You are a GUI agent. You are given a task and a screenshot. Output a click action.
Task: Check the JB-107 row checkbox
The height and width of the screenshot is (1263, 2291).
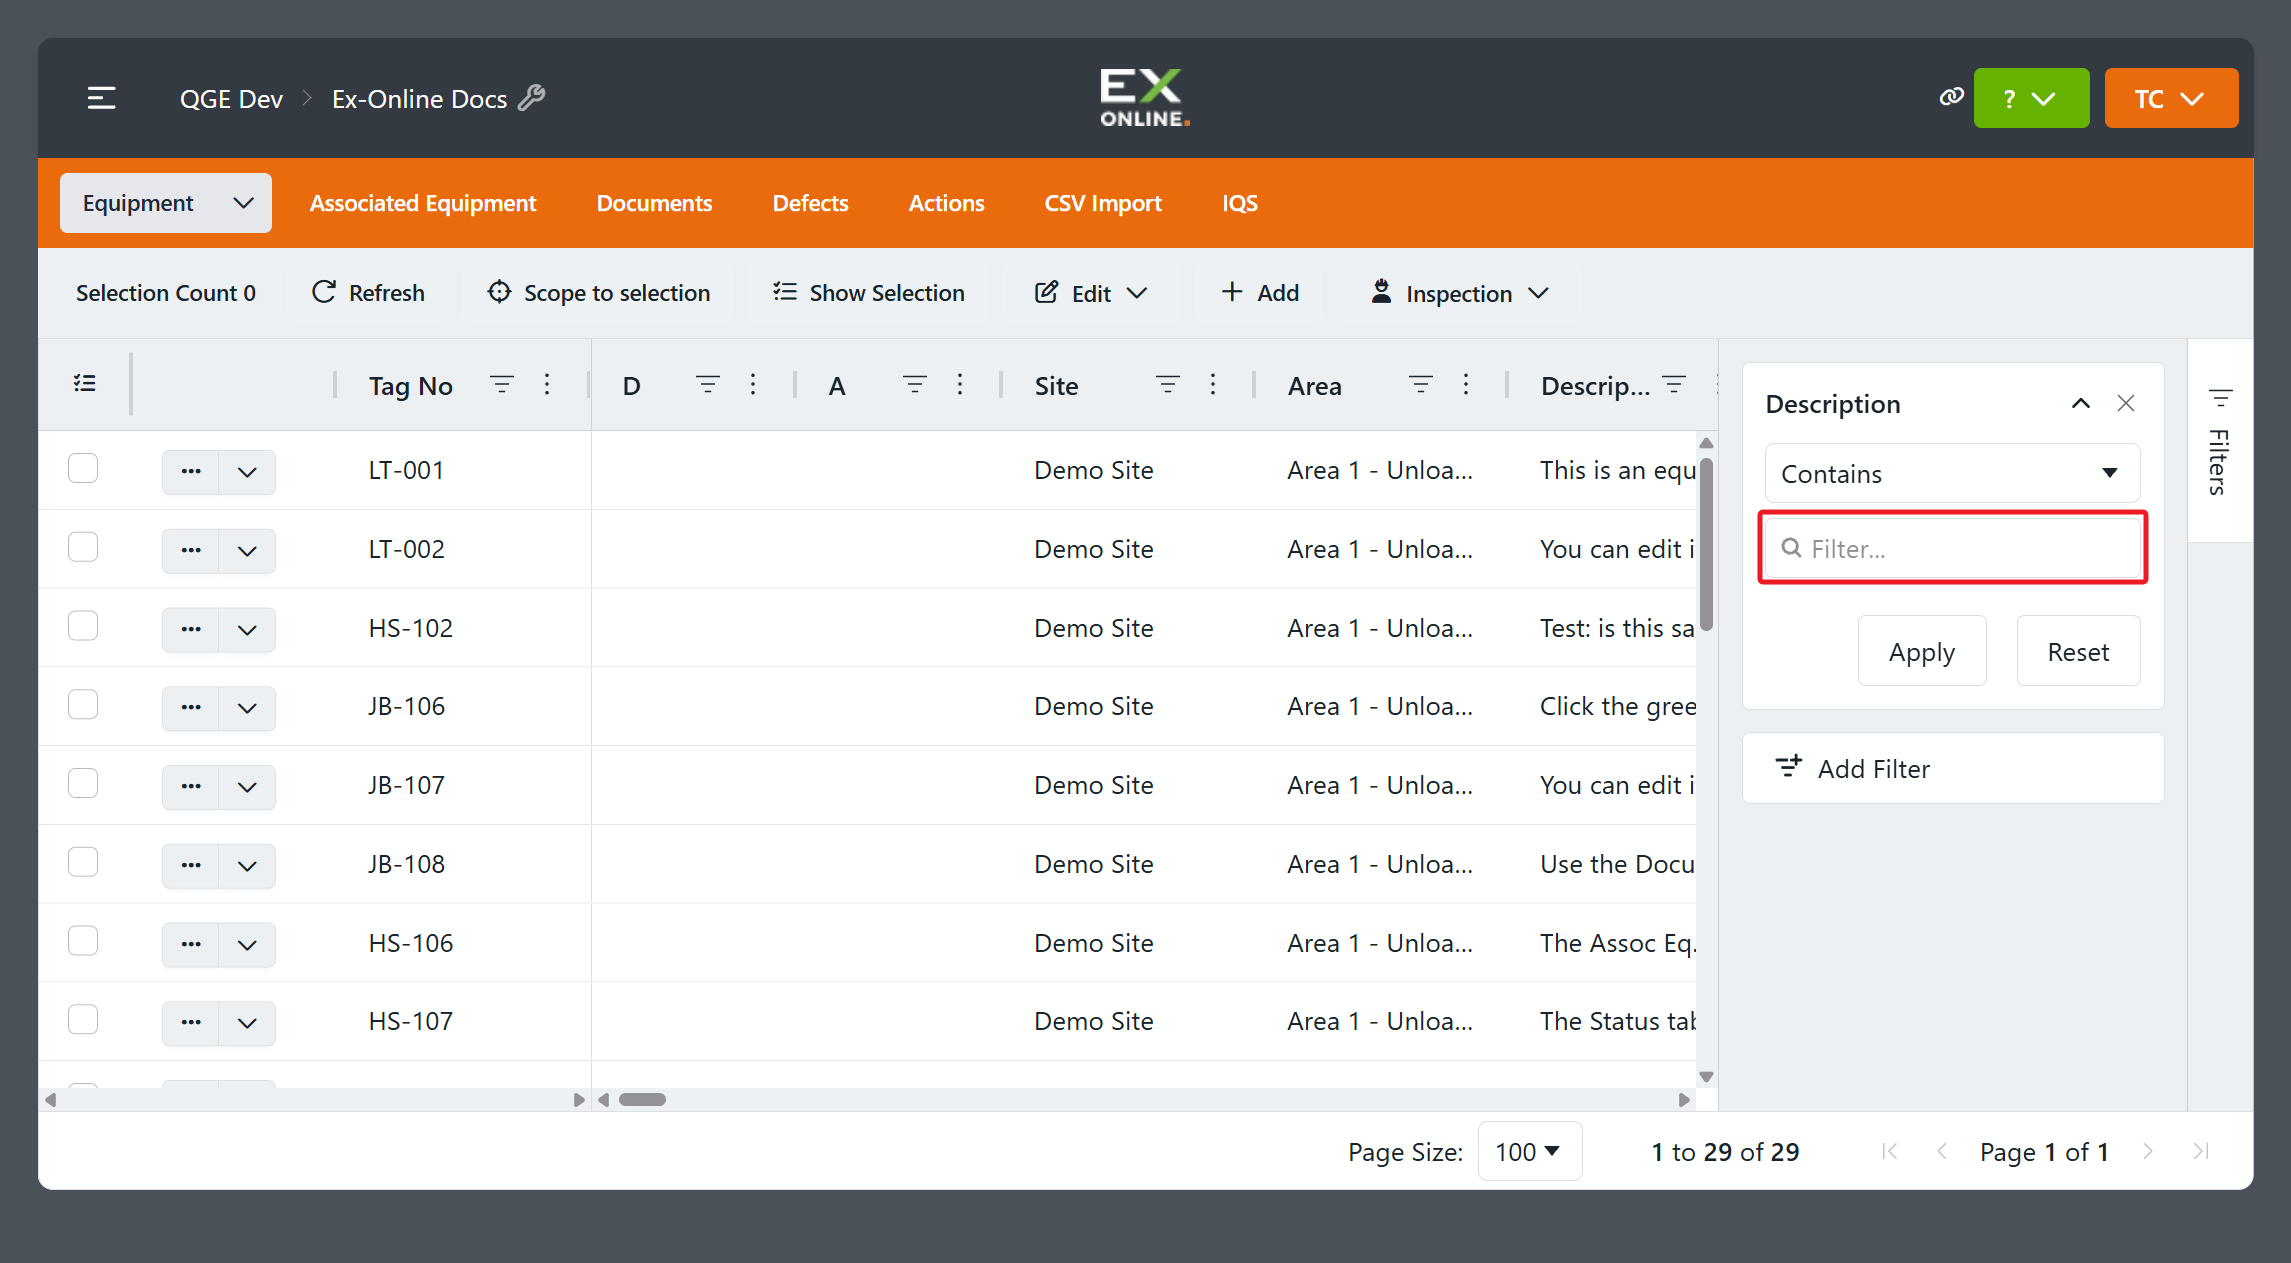tap(83, 783)
